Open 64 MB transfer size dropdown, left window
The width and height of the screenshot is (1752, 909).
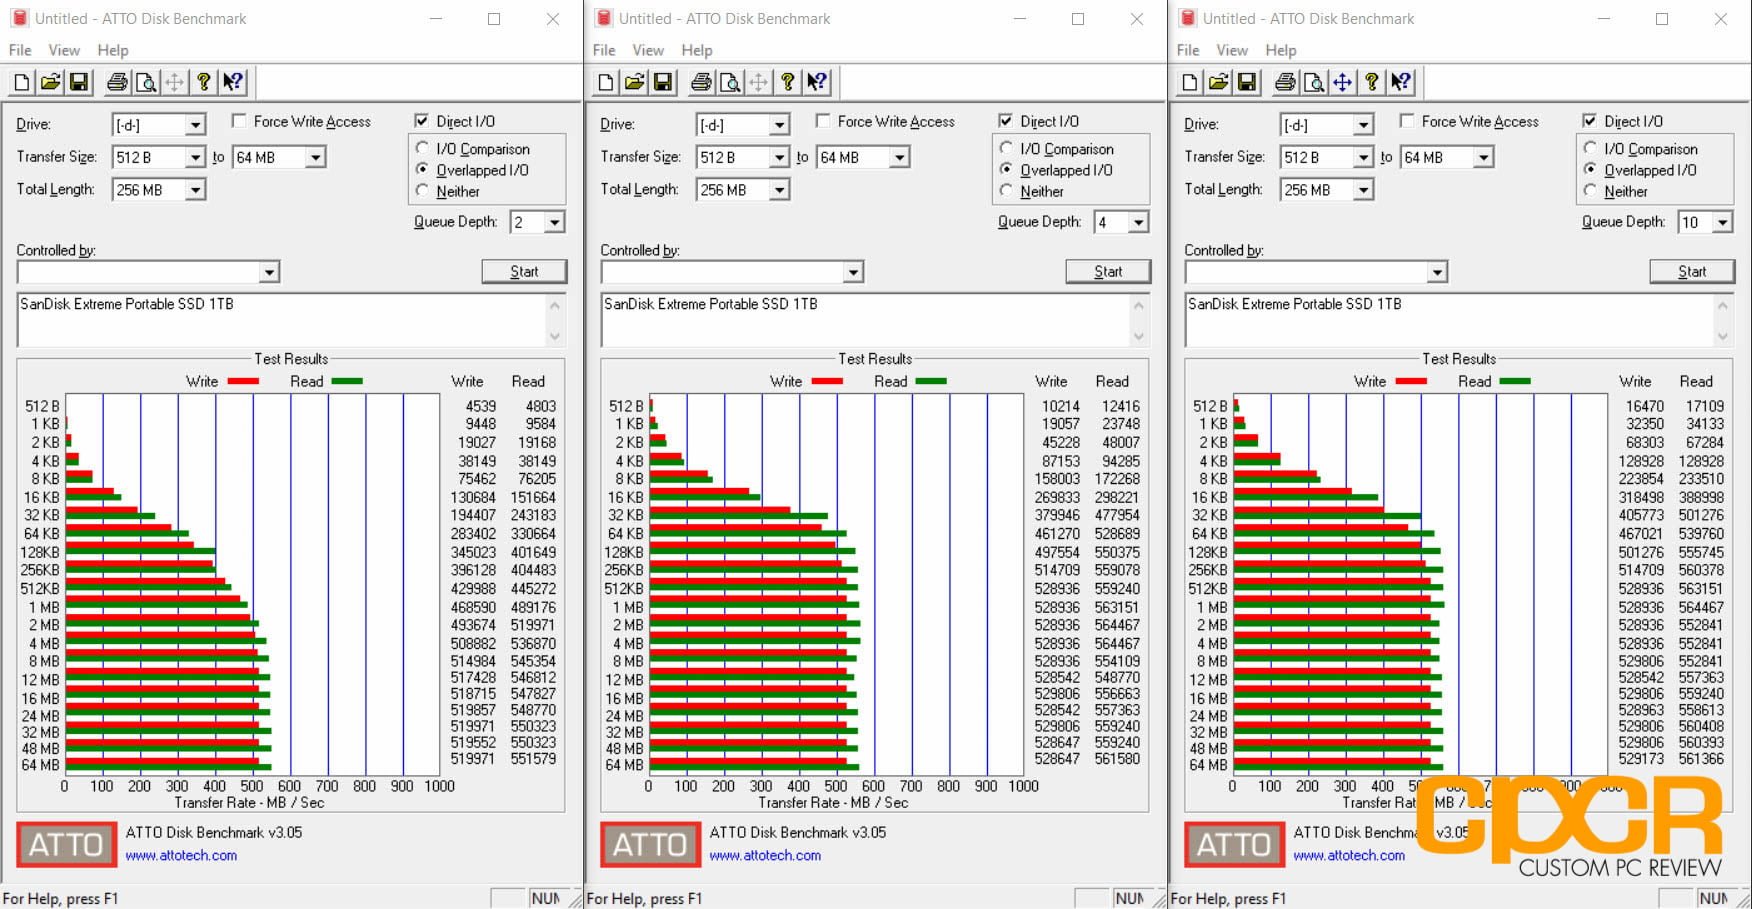tap(316, 157)
